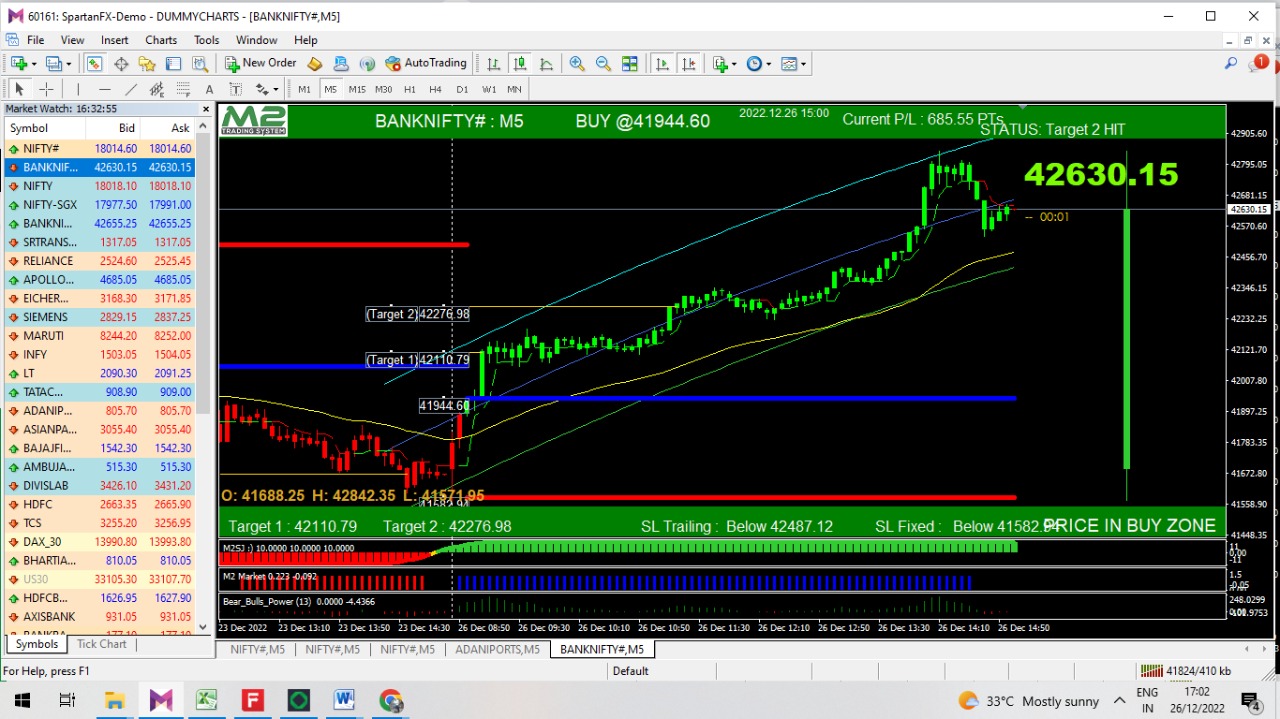Open the Strategy Tester icon
The image size is (1280, 719).
(x=200, y=64)
